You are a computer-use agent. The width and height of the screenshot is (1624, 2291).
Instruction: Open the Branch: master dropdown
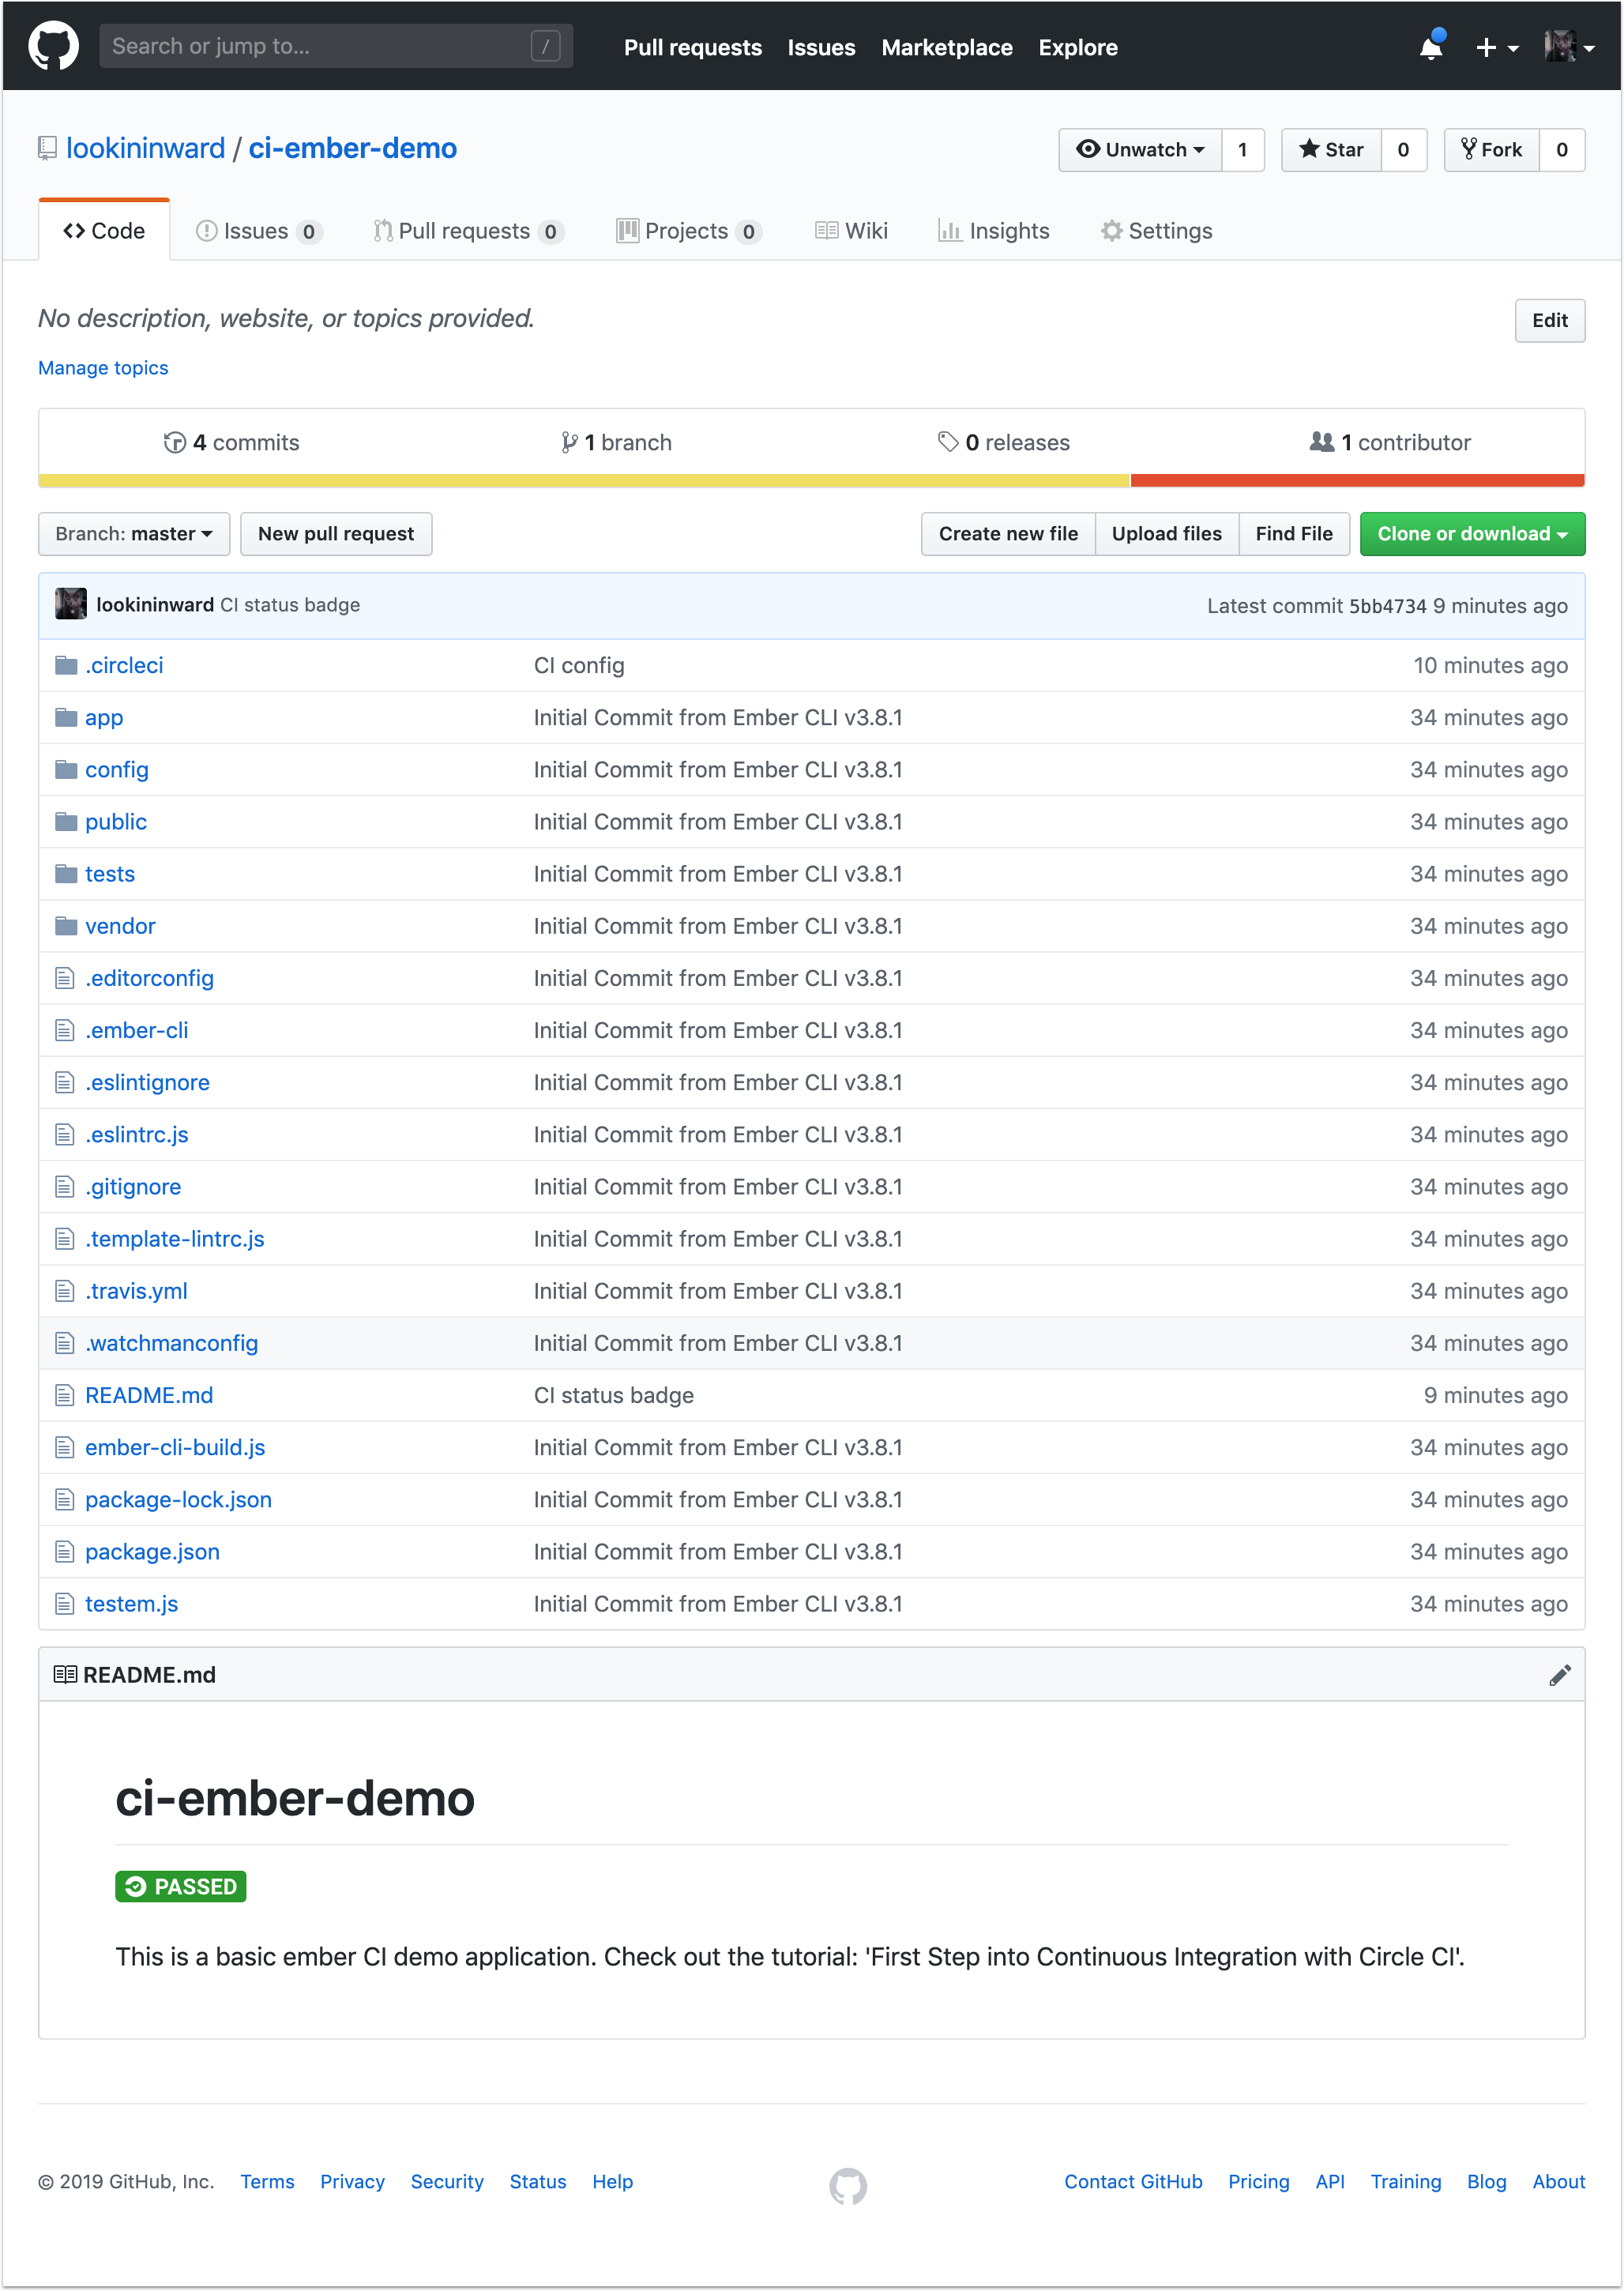click(x=133, y=533)
